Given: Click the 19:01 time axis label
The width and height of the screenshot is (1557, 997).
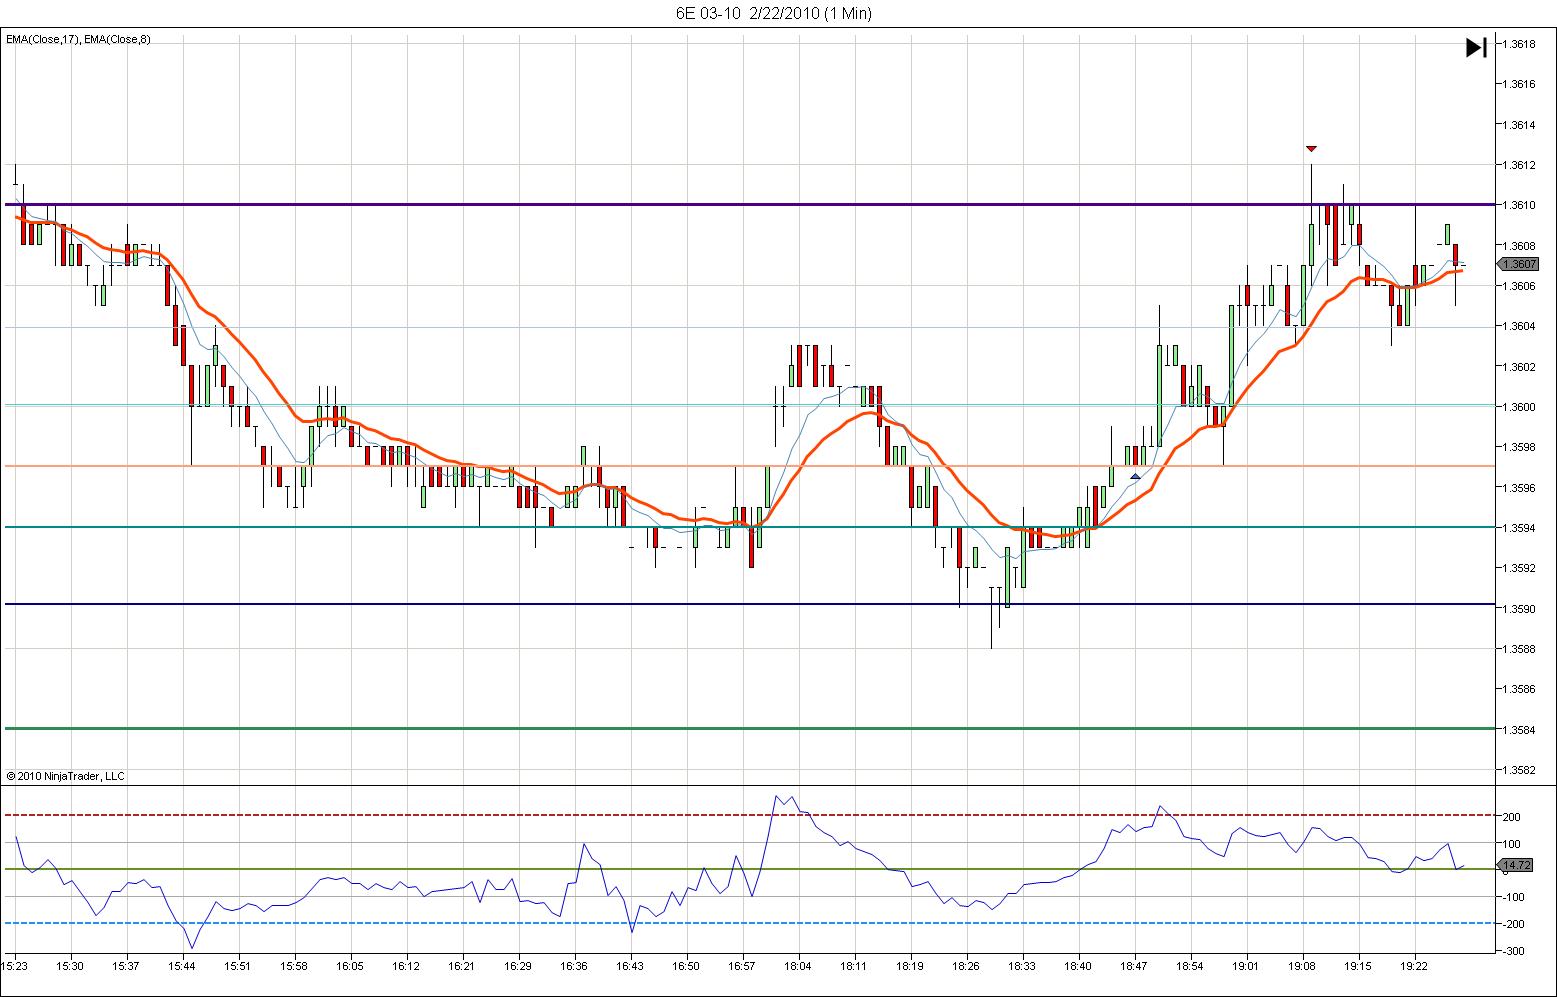Looking at the screenshot, I should click(x=1246, y=967).
